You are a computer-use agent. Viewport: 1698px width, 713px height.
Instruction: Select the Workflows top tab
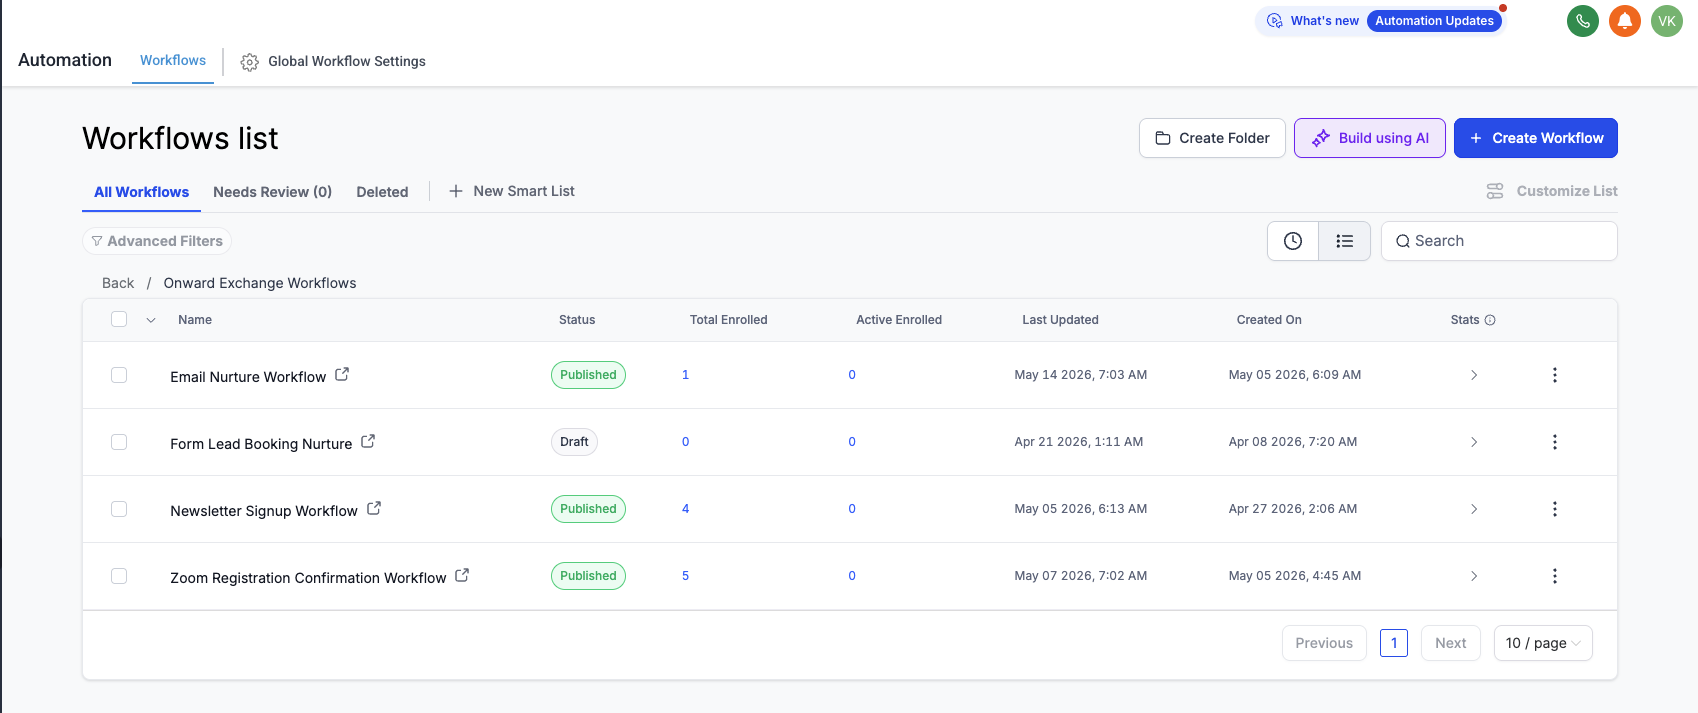pos(173,60)
